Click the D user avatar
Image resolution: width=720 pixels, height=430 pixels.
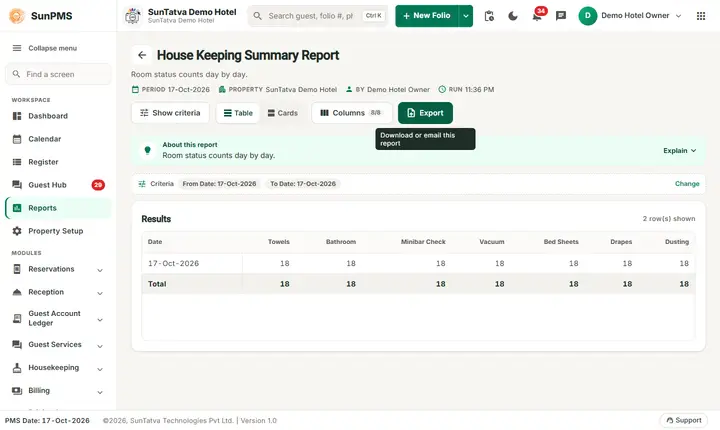[x=587, y=16]
